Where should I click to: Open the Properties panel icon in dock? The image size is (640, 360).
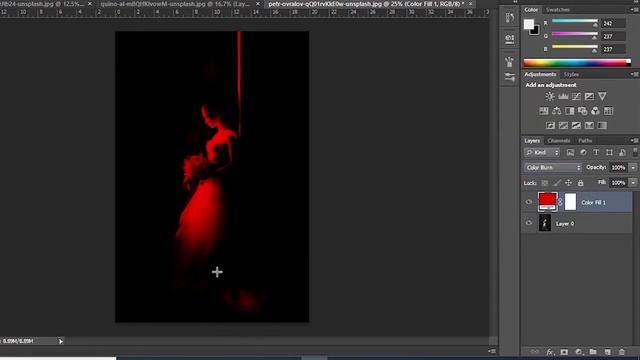click(x=510, y=39)
